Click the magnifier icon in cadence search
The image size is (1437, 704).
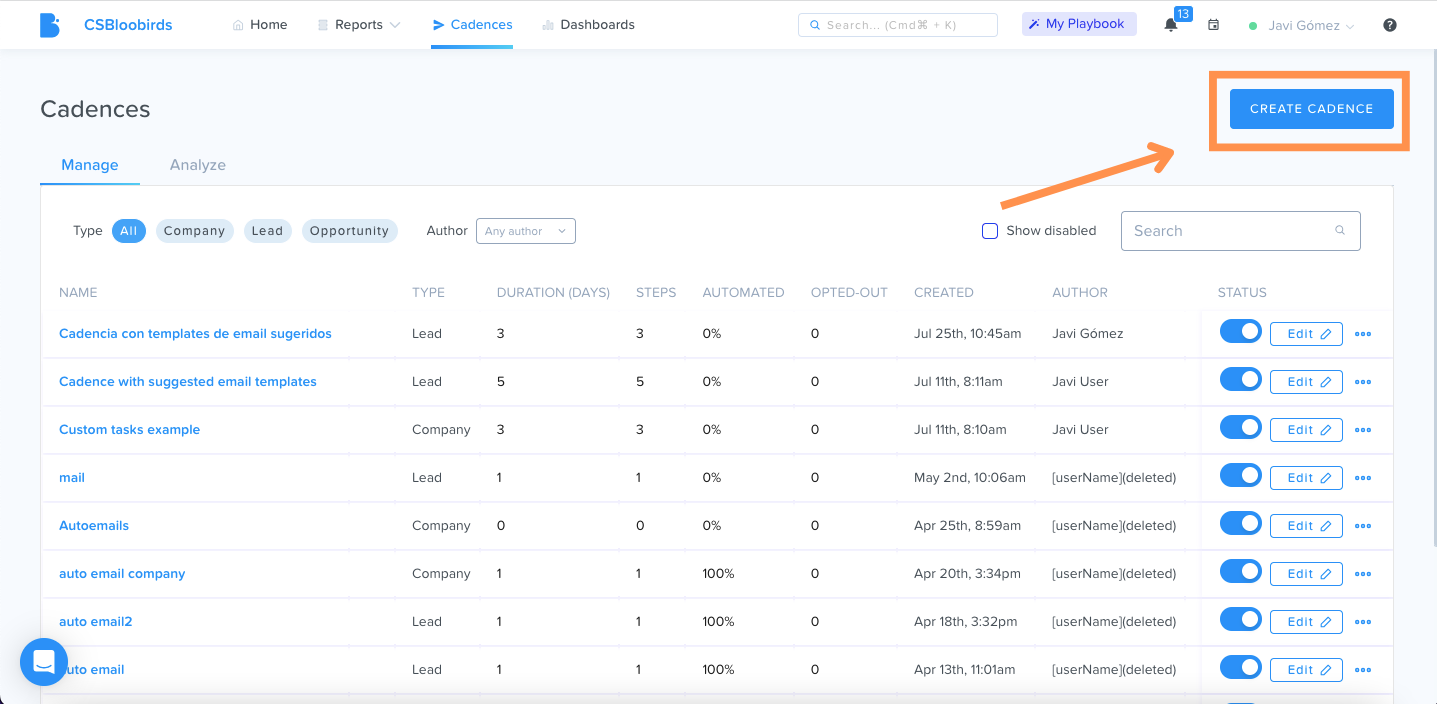(1340, 230)
